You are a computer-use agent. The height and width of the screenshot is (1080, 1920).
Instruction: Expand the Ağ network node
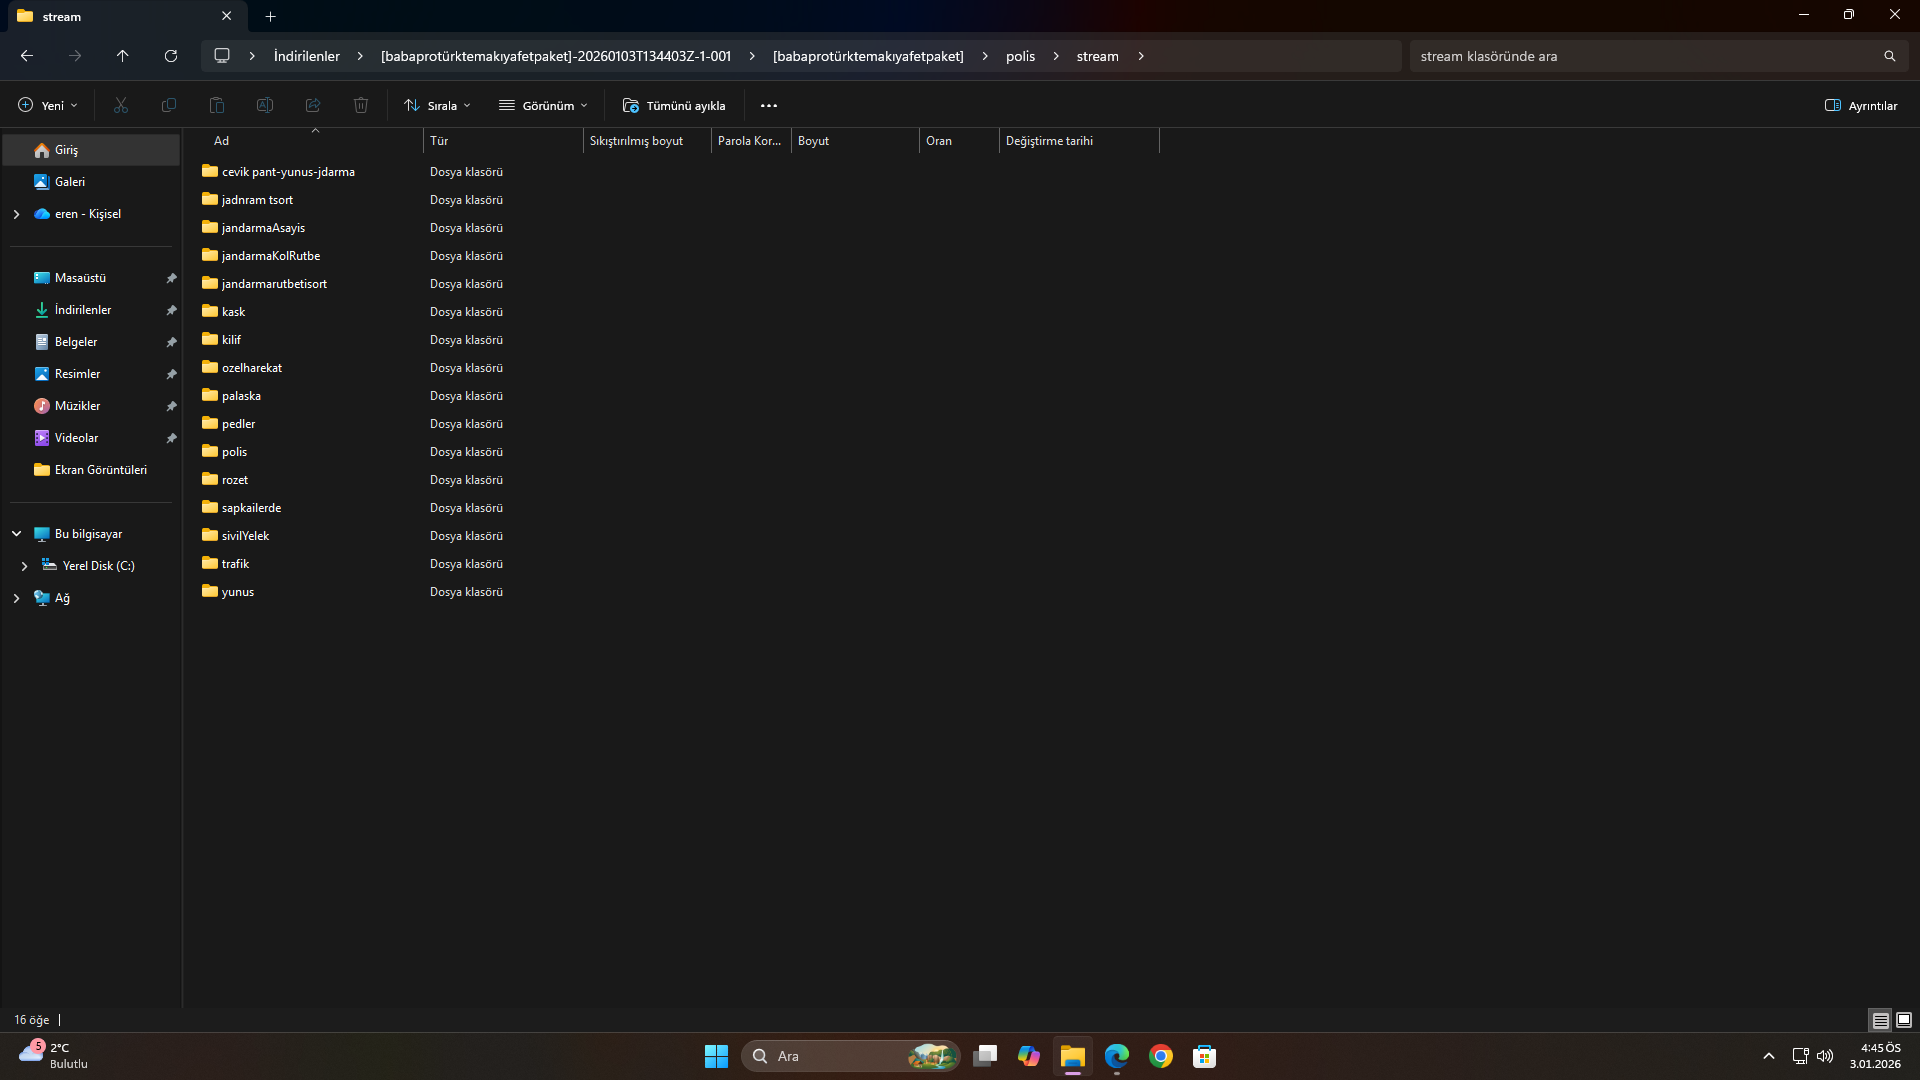pos(16,598)
